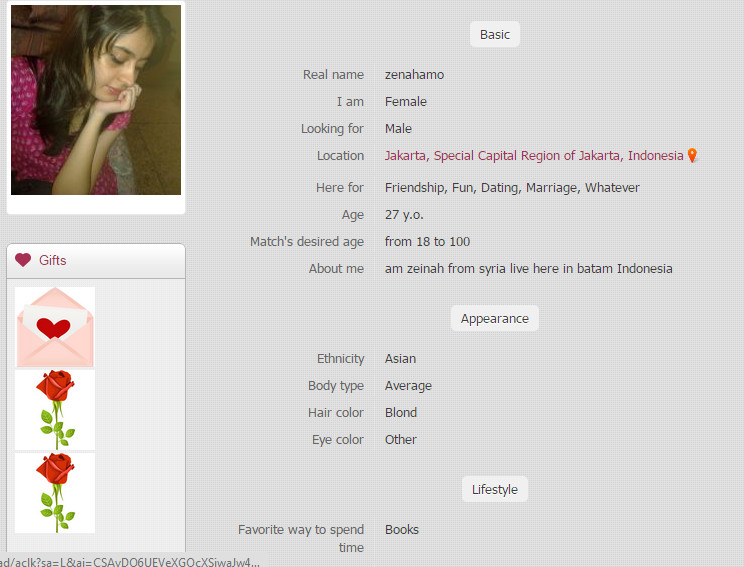The image size is (744, 567).
Task: Click the 'Location' label
Action: pyautogui.click(x=340, y=156)
